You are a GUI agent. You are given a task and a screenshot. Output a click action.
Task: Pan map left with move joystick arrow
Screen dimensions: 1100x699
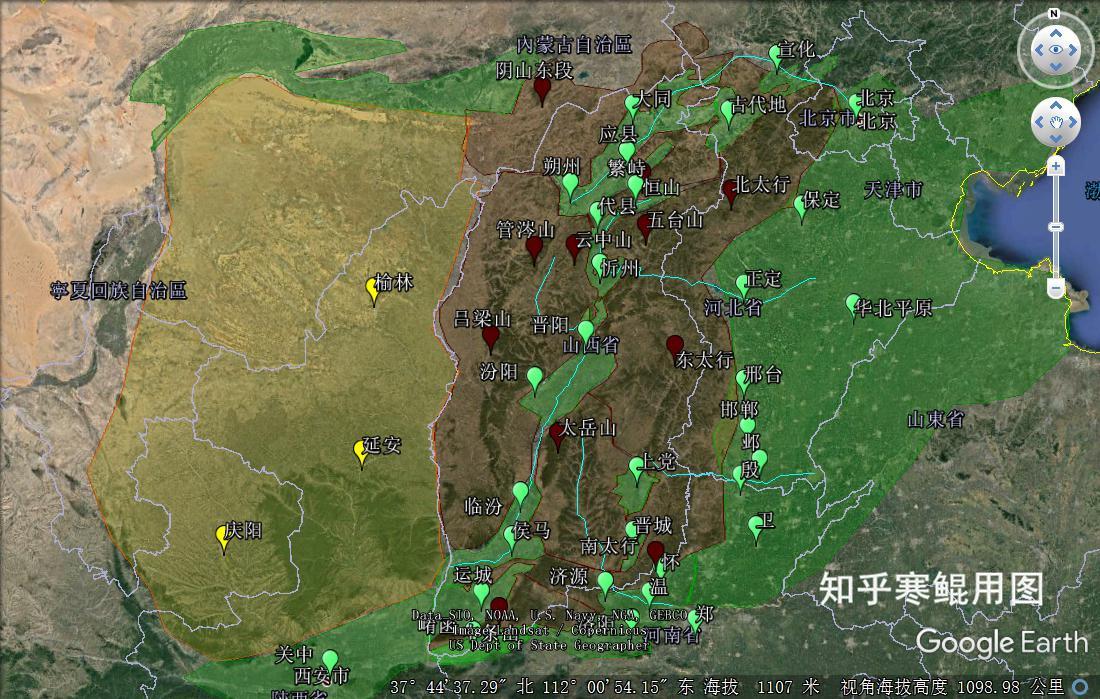[x=1040, y=122]
